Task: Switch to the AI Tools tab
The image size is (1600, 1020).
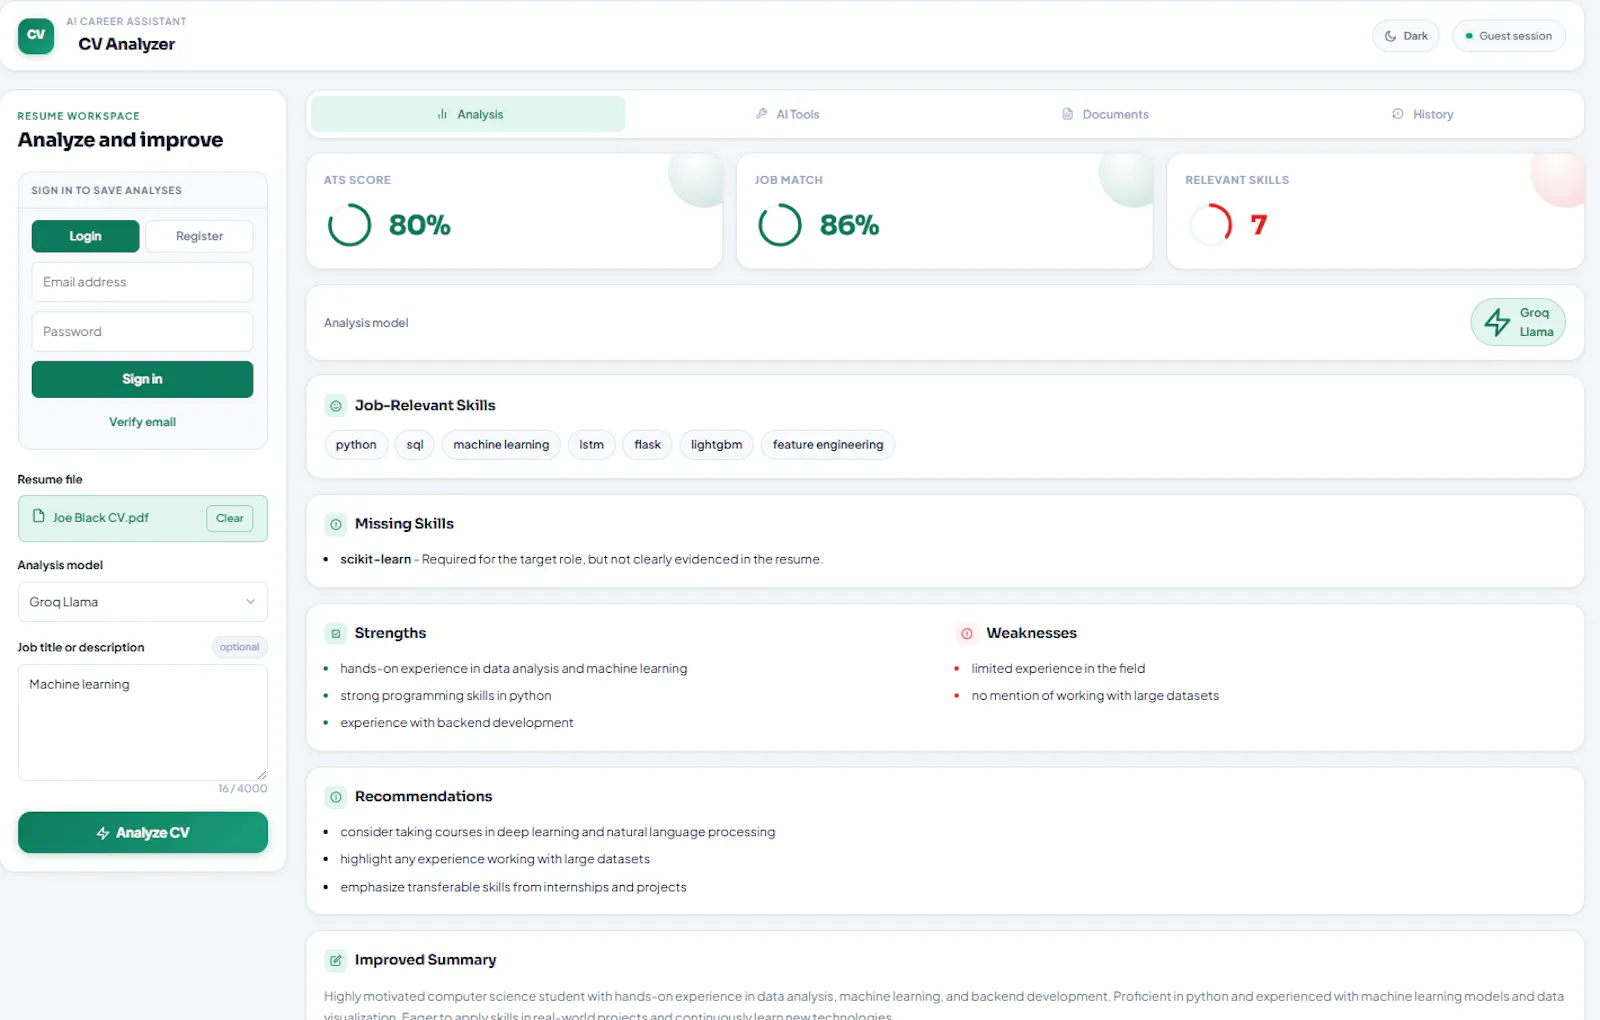Action: [x=787, y=114]
